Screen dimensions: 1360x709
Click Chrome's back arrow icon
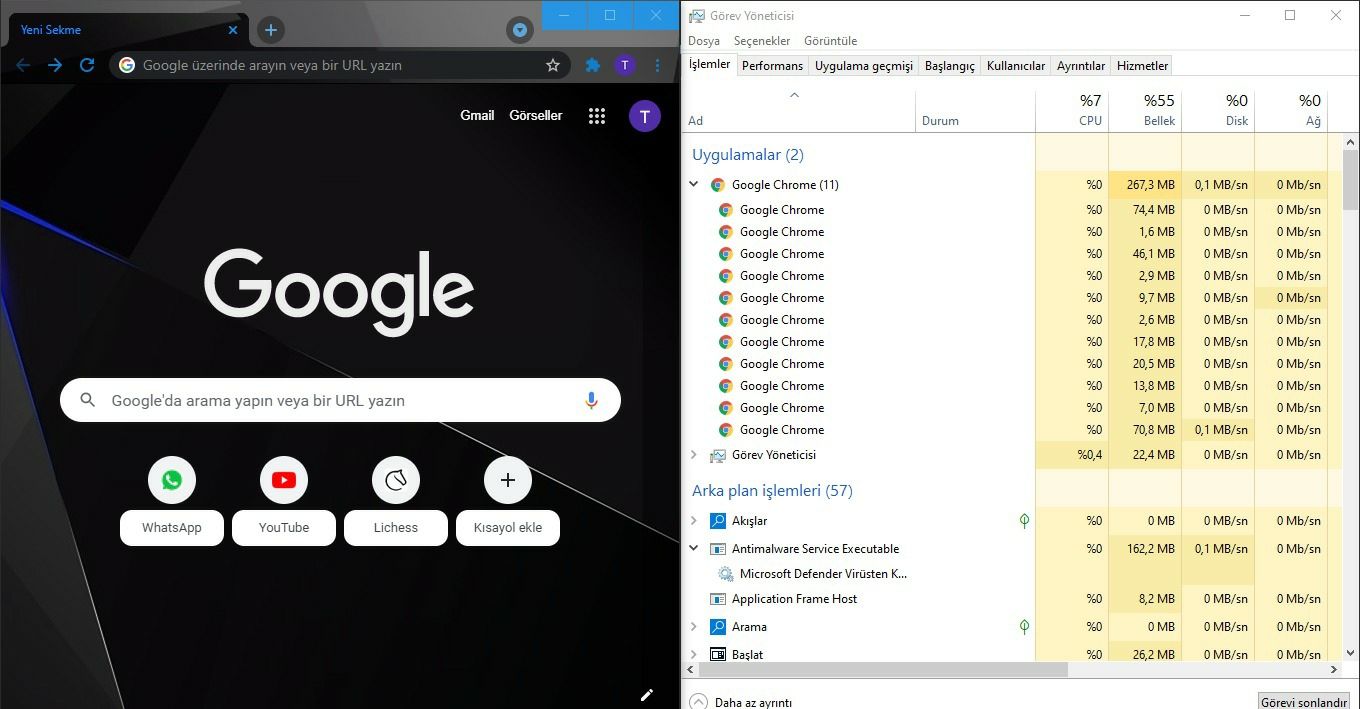click(x=22, y=65)
